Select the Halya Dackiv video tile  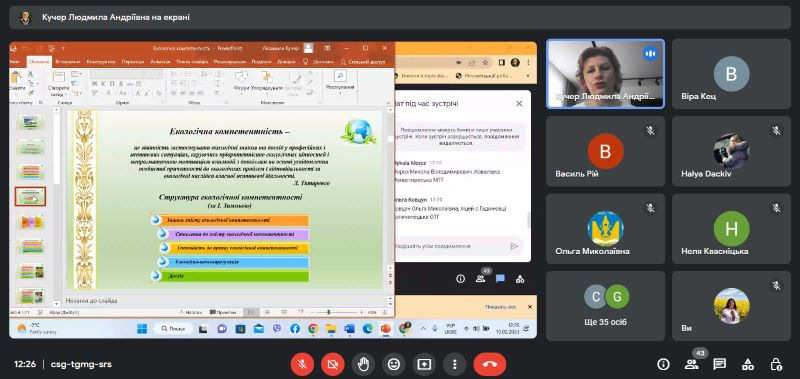pos(731,151)
